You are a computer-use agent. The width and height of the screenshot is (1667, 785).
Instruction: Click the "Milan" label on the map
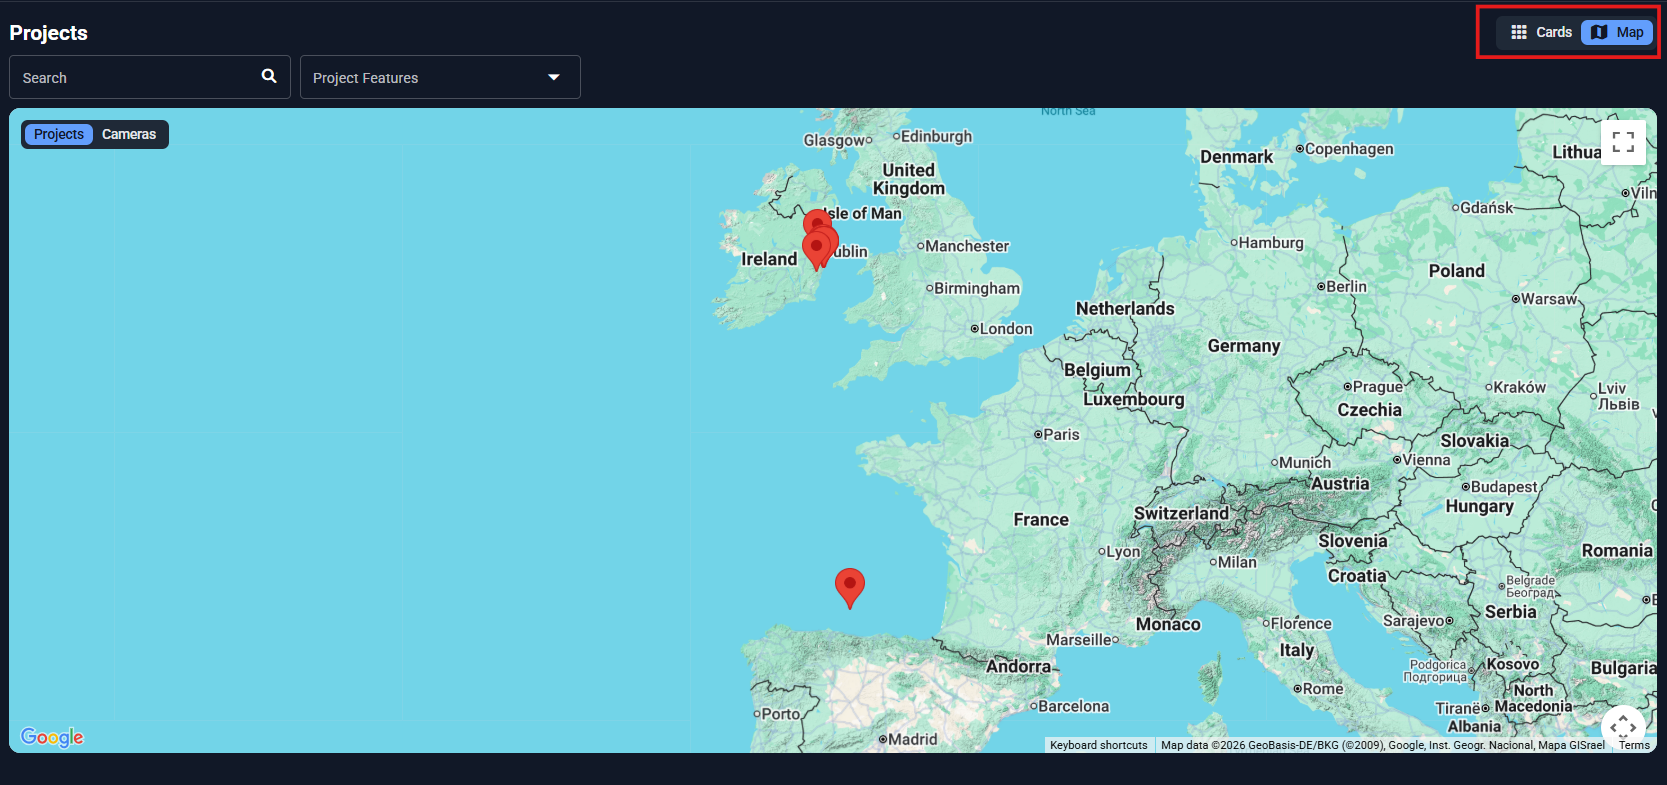tap(1237, 562)
